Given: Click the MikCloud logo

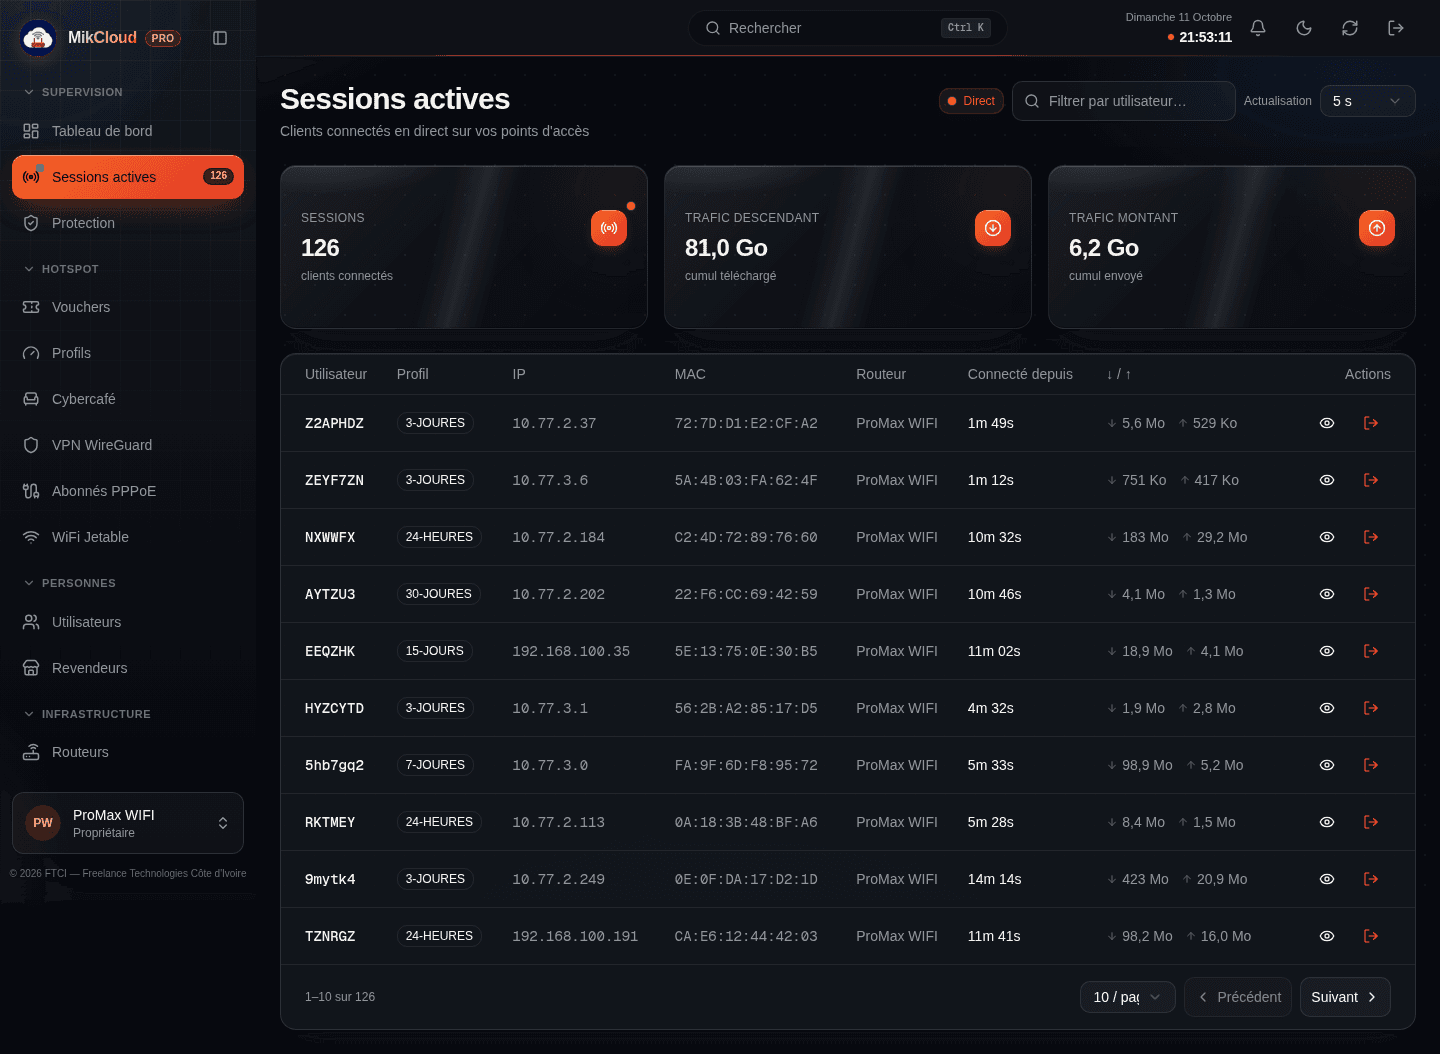Looking at the screenshot, I should [x=38, y=38].
